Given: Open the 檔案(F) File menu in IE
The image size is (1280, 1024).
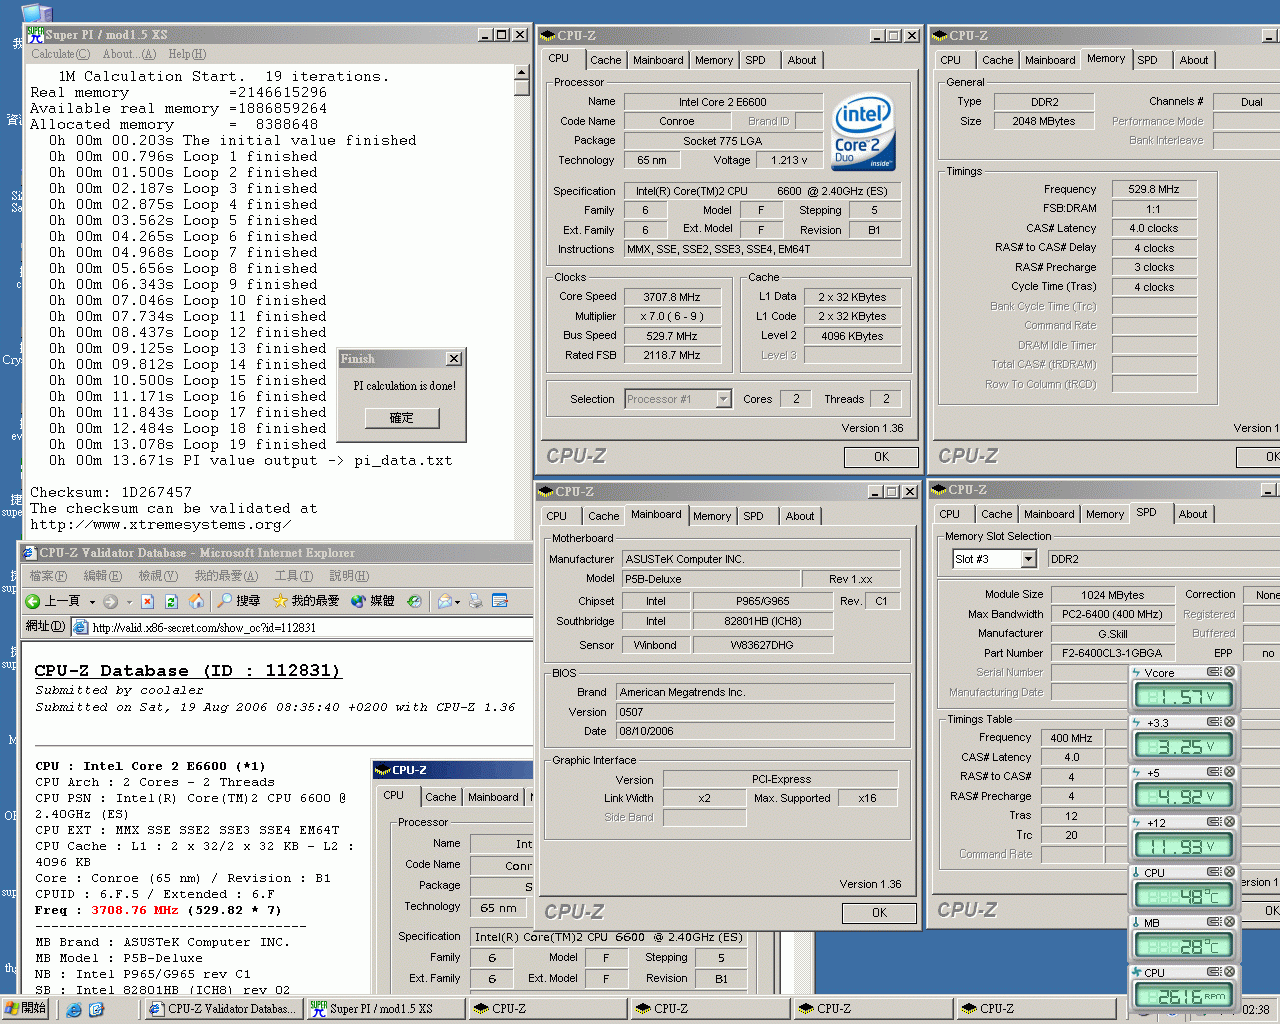Looking at the screenshot, I should (48, 576).
